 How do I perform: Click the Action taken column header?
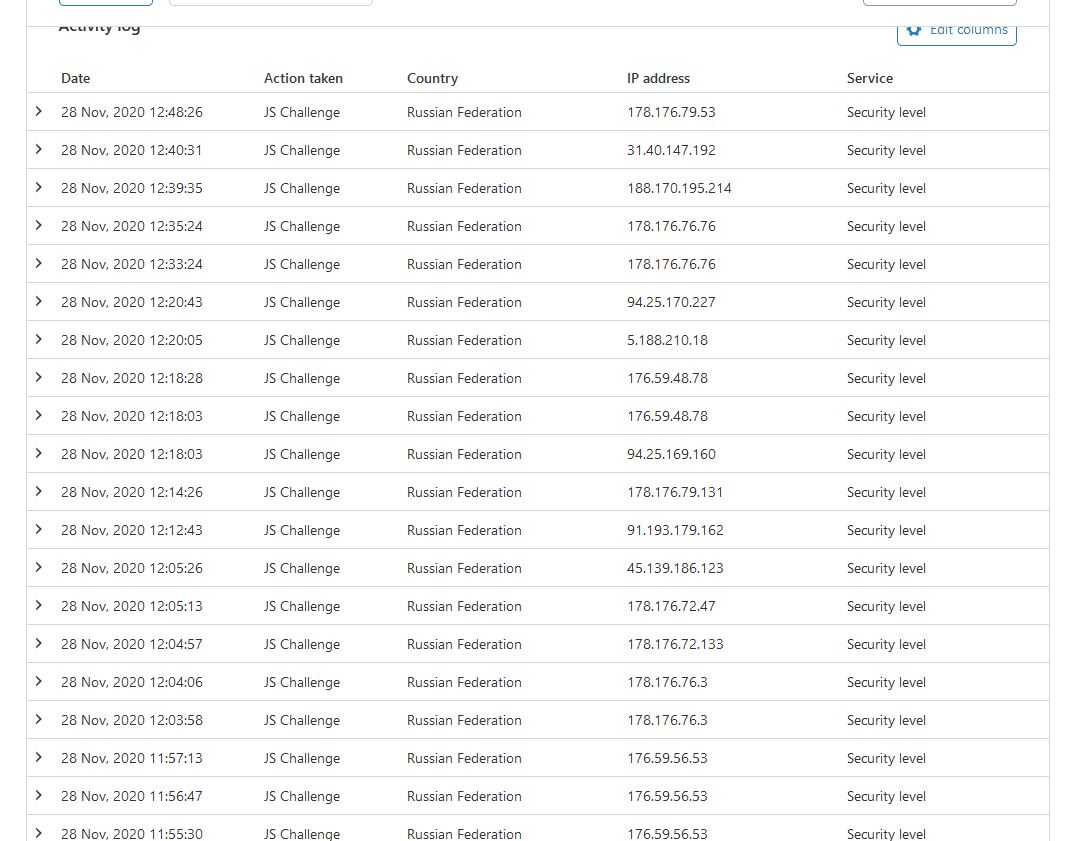303,78
